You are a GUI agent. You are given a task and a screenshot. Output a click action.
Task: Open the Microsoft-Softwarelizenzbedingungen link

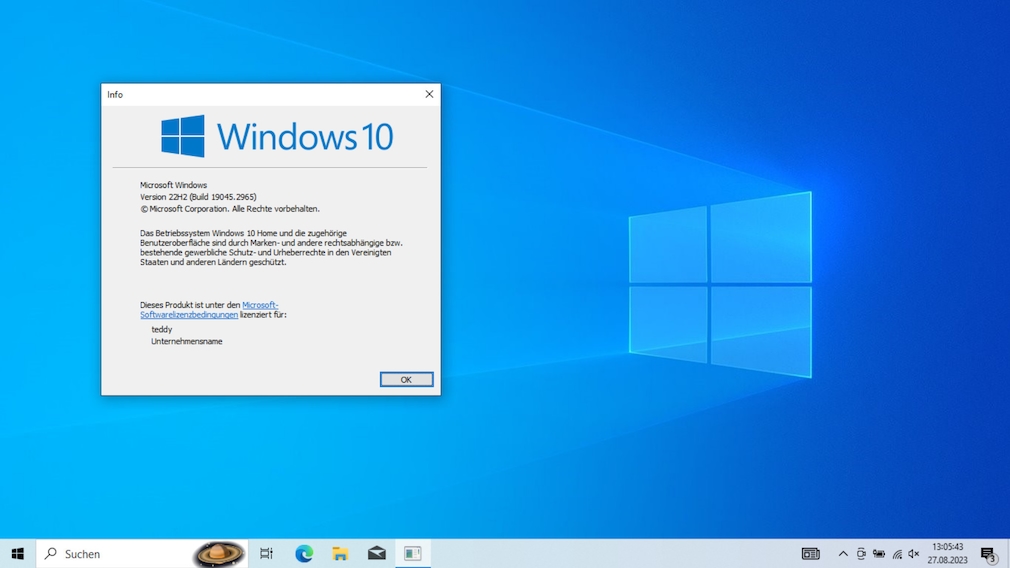pyautogui.click(x=260, y=305)
